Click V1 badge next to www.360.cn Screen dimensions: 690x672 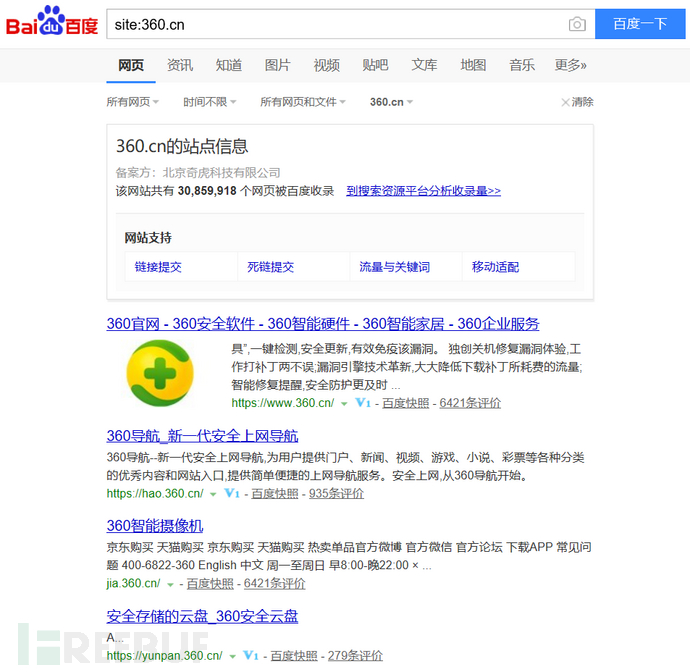(363, 403)
